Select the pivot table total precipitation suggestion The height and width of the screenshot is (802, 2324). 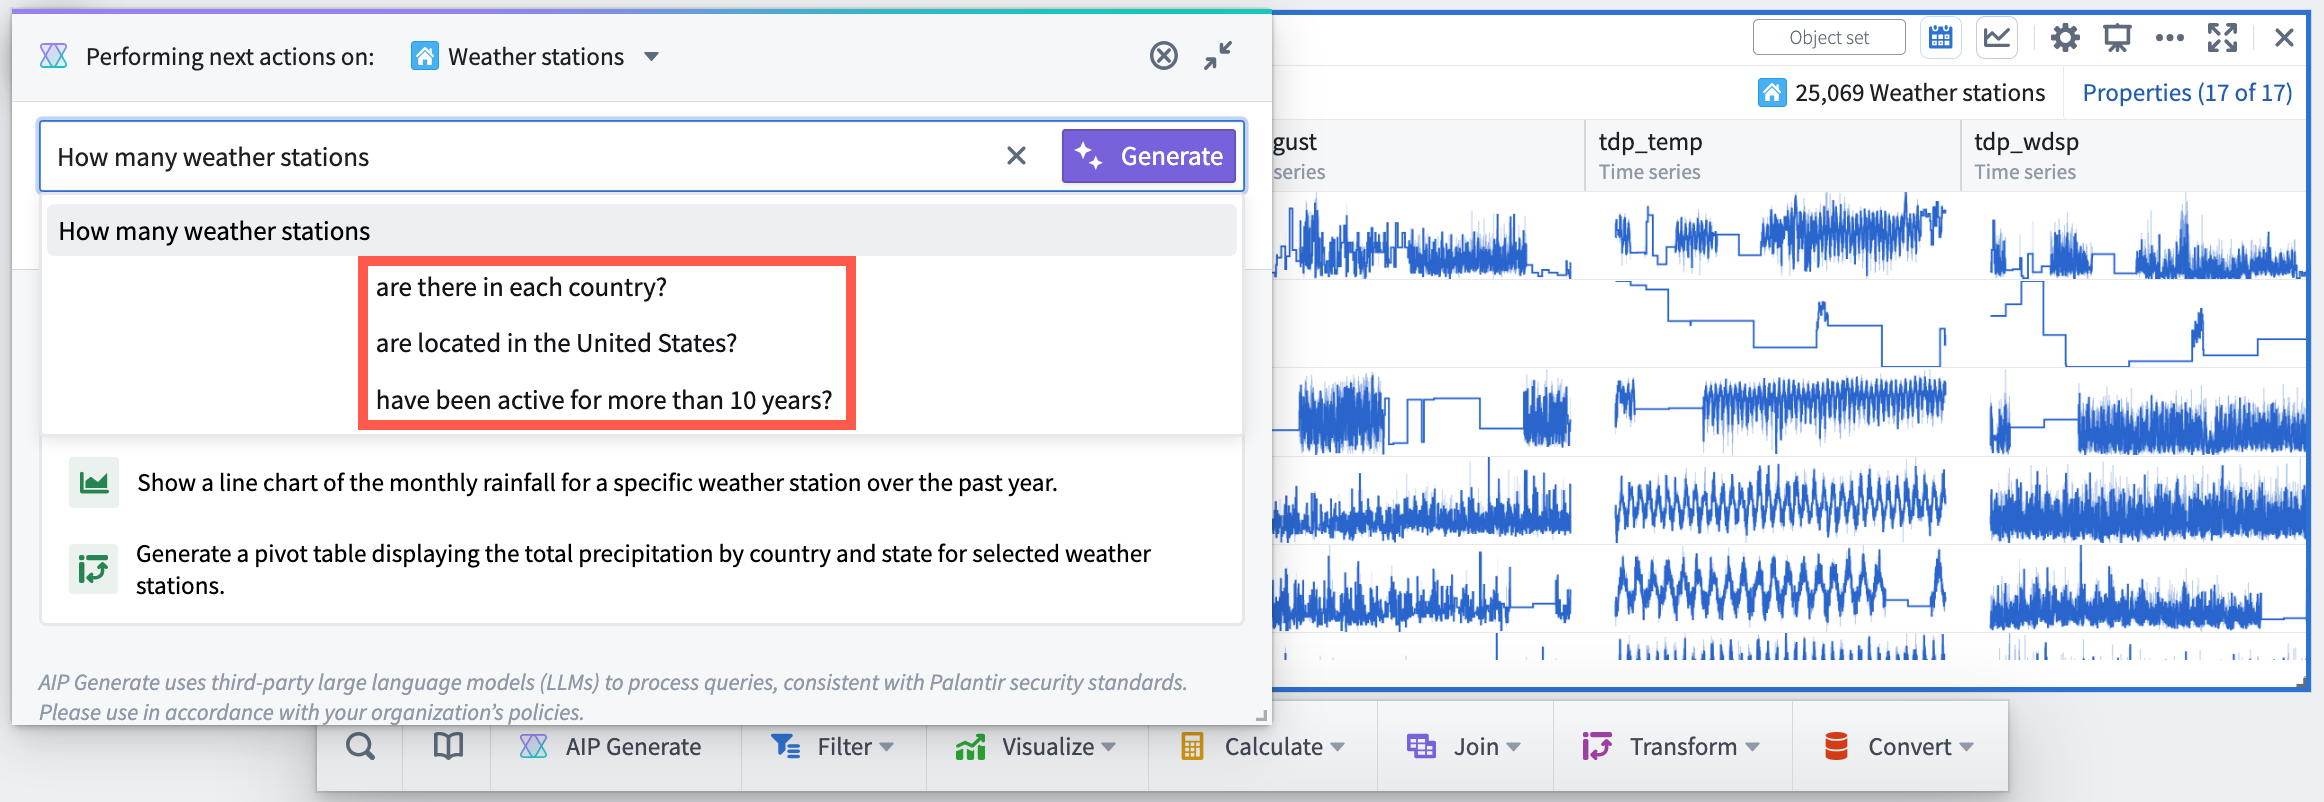tap(641, 570)
